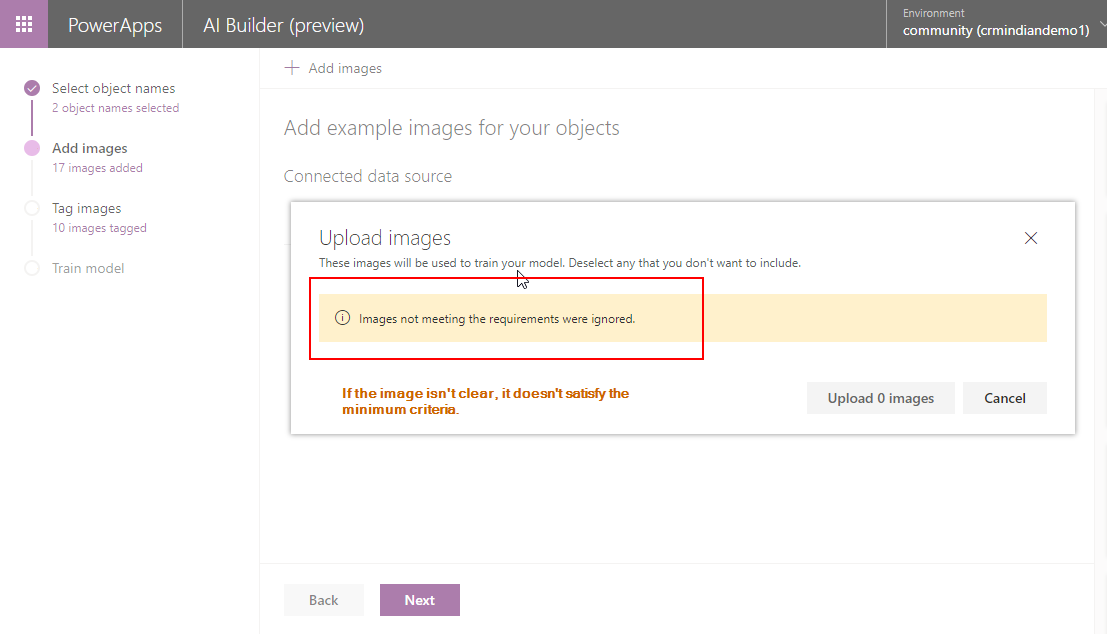Select the completed 'Select object names' step circle
Screen dimensions: 1107x634
point(32,88)
